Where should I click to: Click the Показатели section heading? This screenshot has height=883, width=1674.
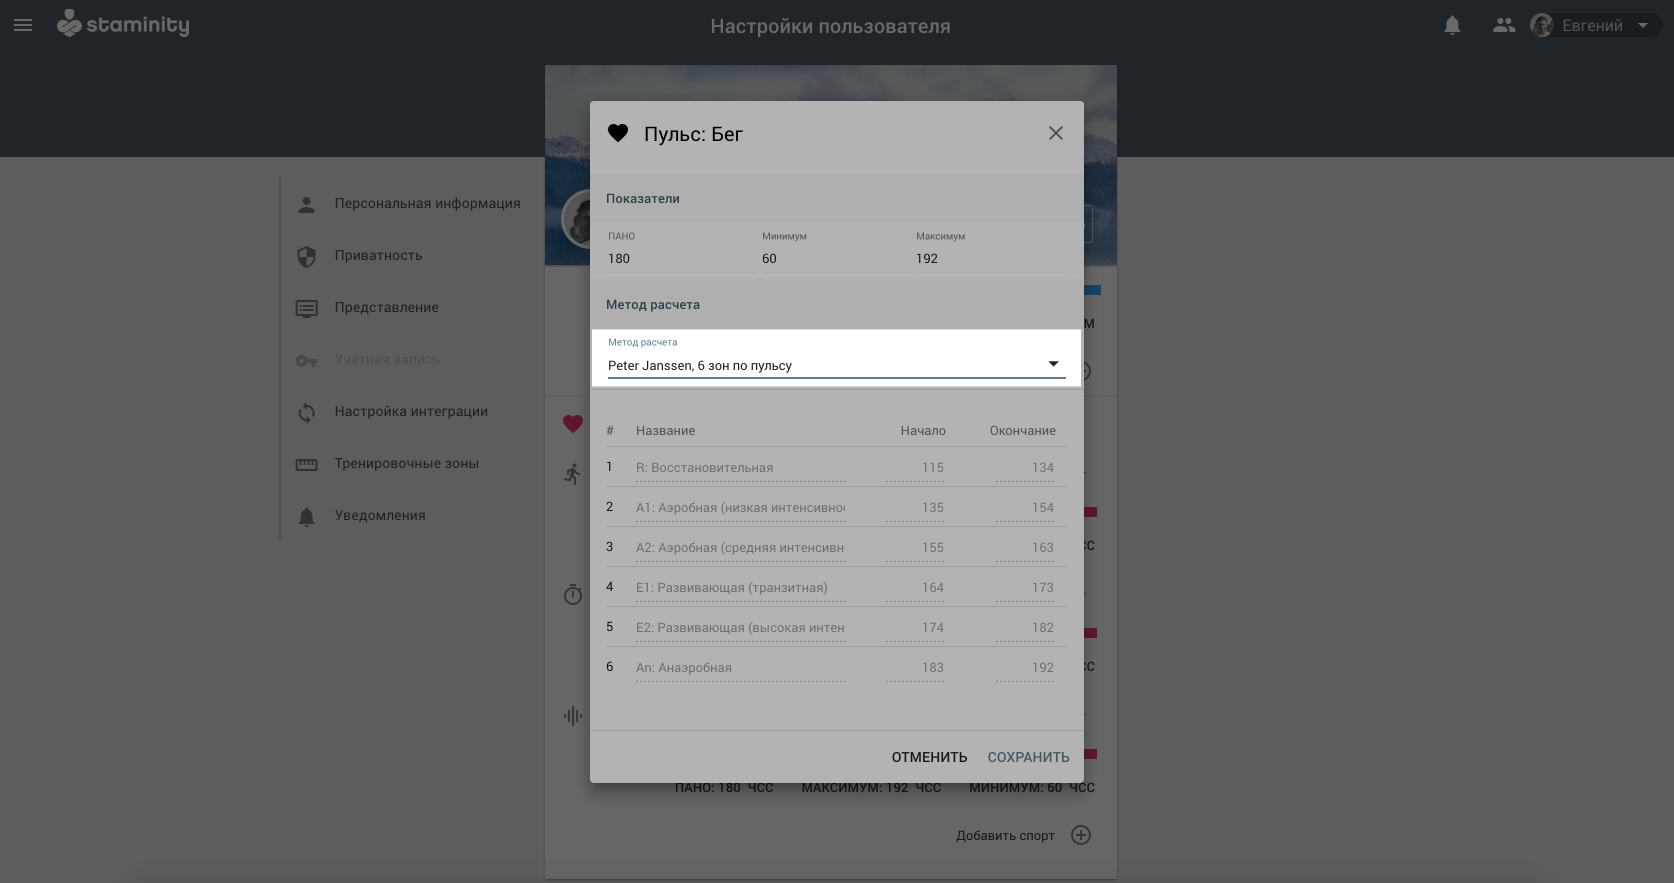coord(643,199)
